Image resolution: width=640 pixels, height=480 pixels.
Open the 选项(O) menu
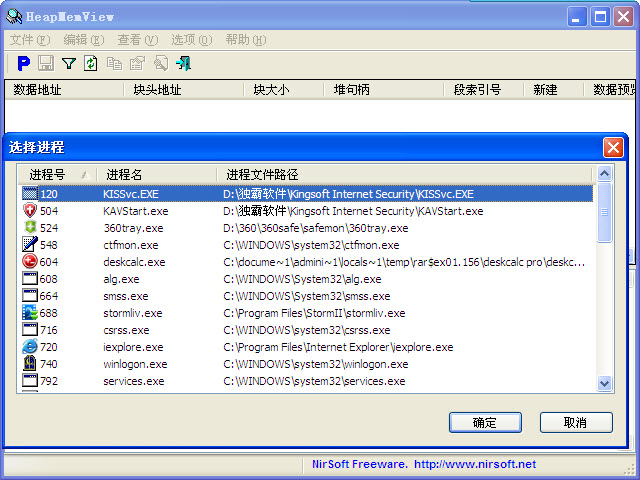(191, 40)
